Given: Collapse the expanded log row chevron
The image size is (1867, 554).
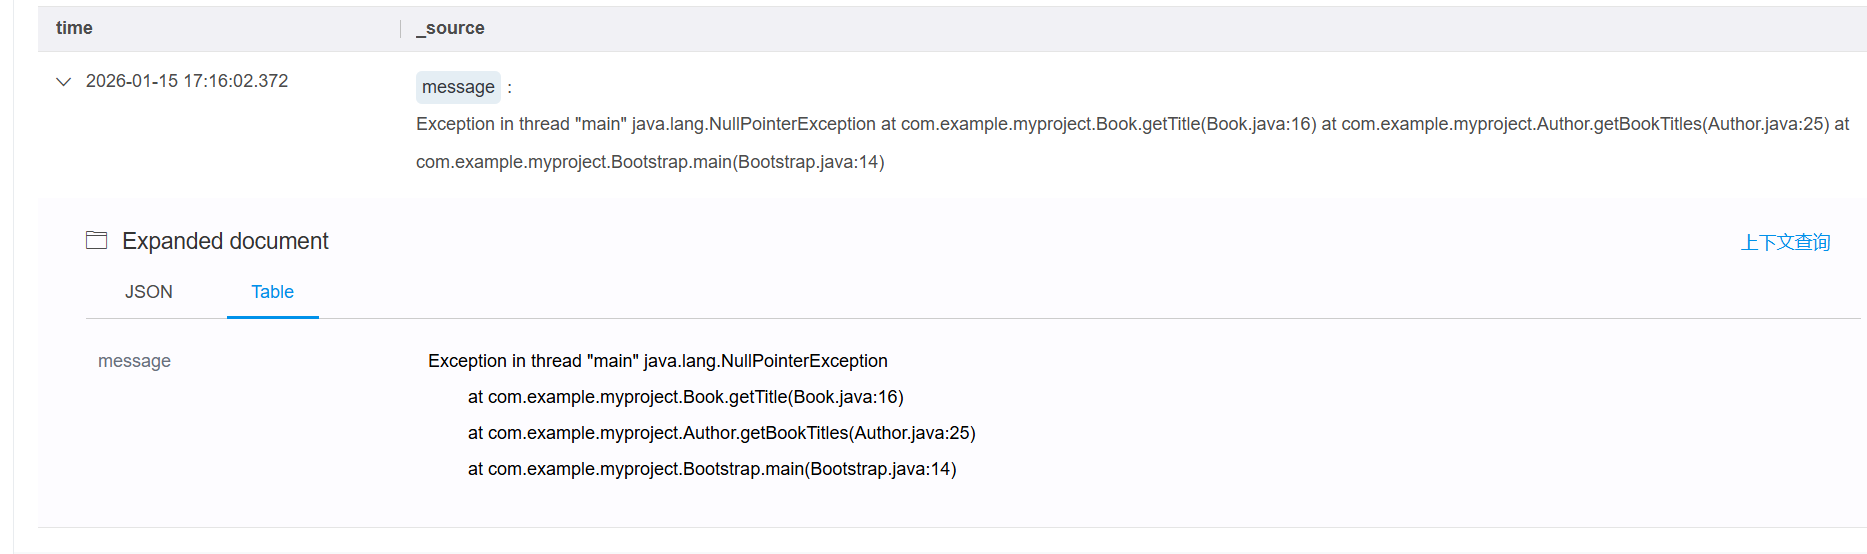Looking at the screenshot, I should pyautogui.click(x=64, y=82).
